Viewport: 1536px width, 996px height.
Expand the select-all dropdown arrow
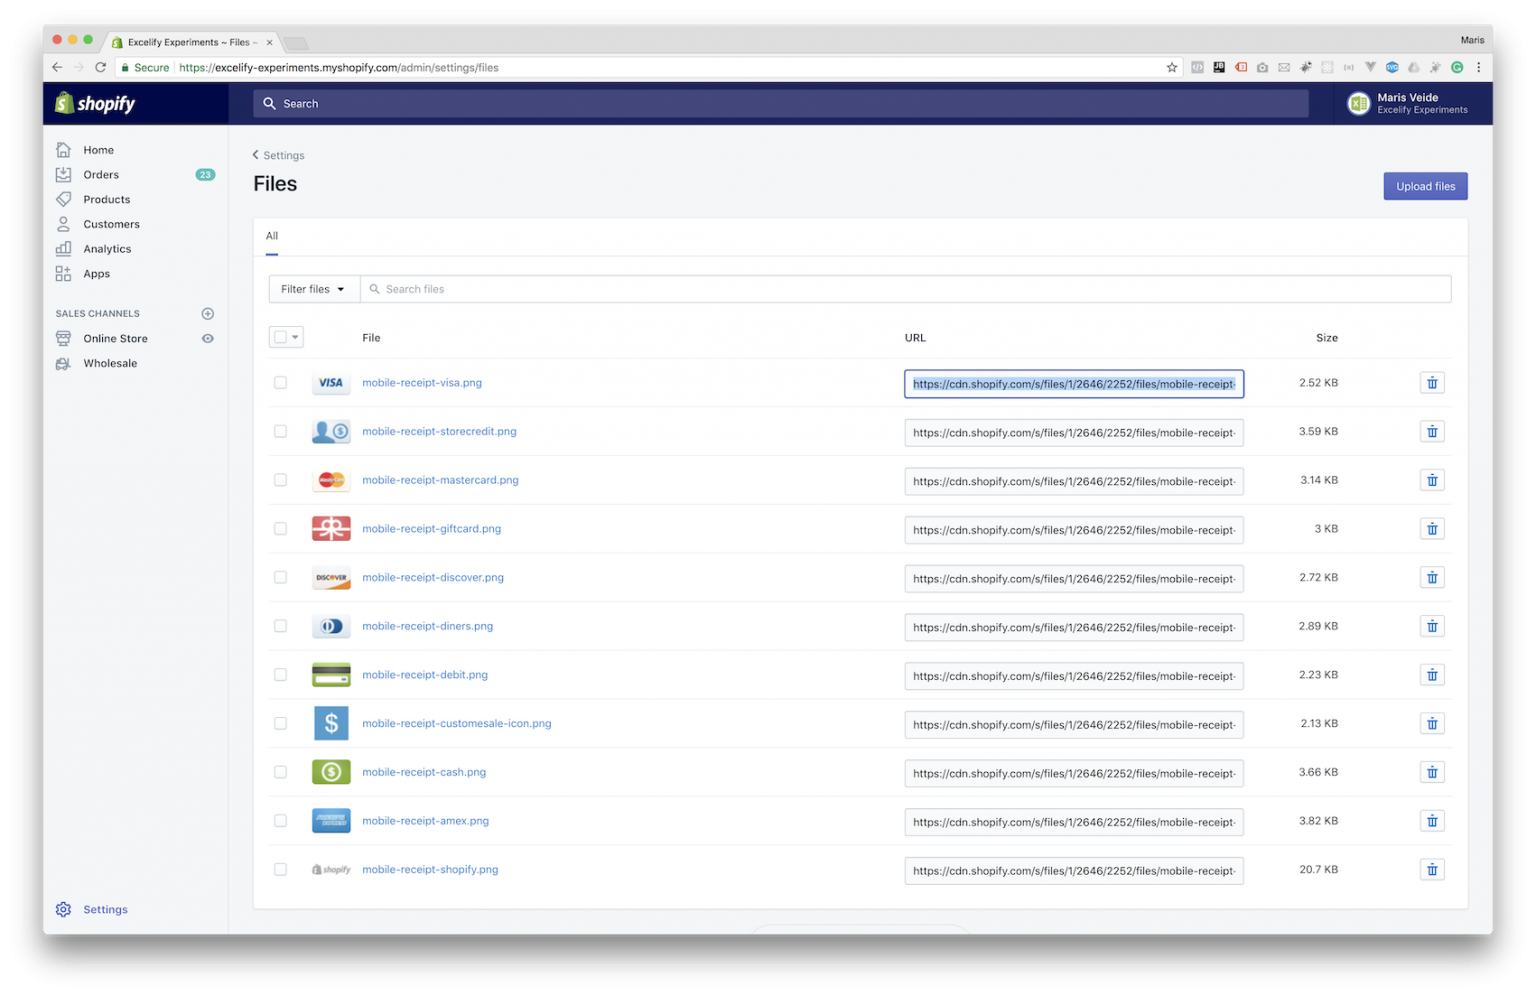(x=295, y=337)
